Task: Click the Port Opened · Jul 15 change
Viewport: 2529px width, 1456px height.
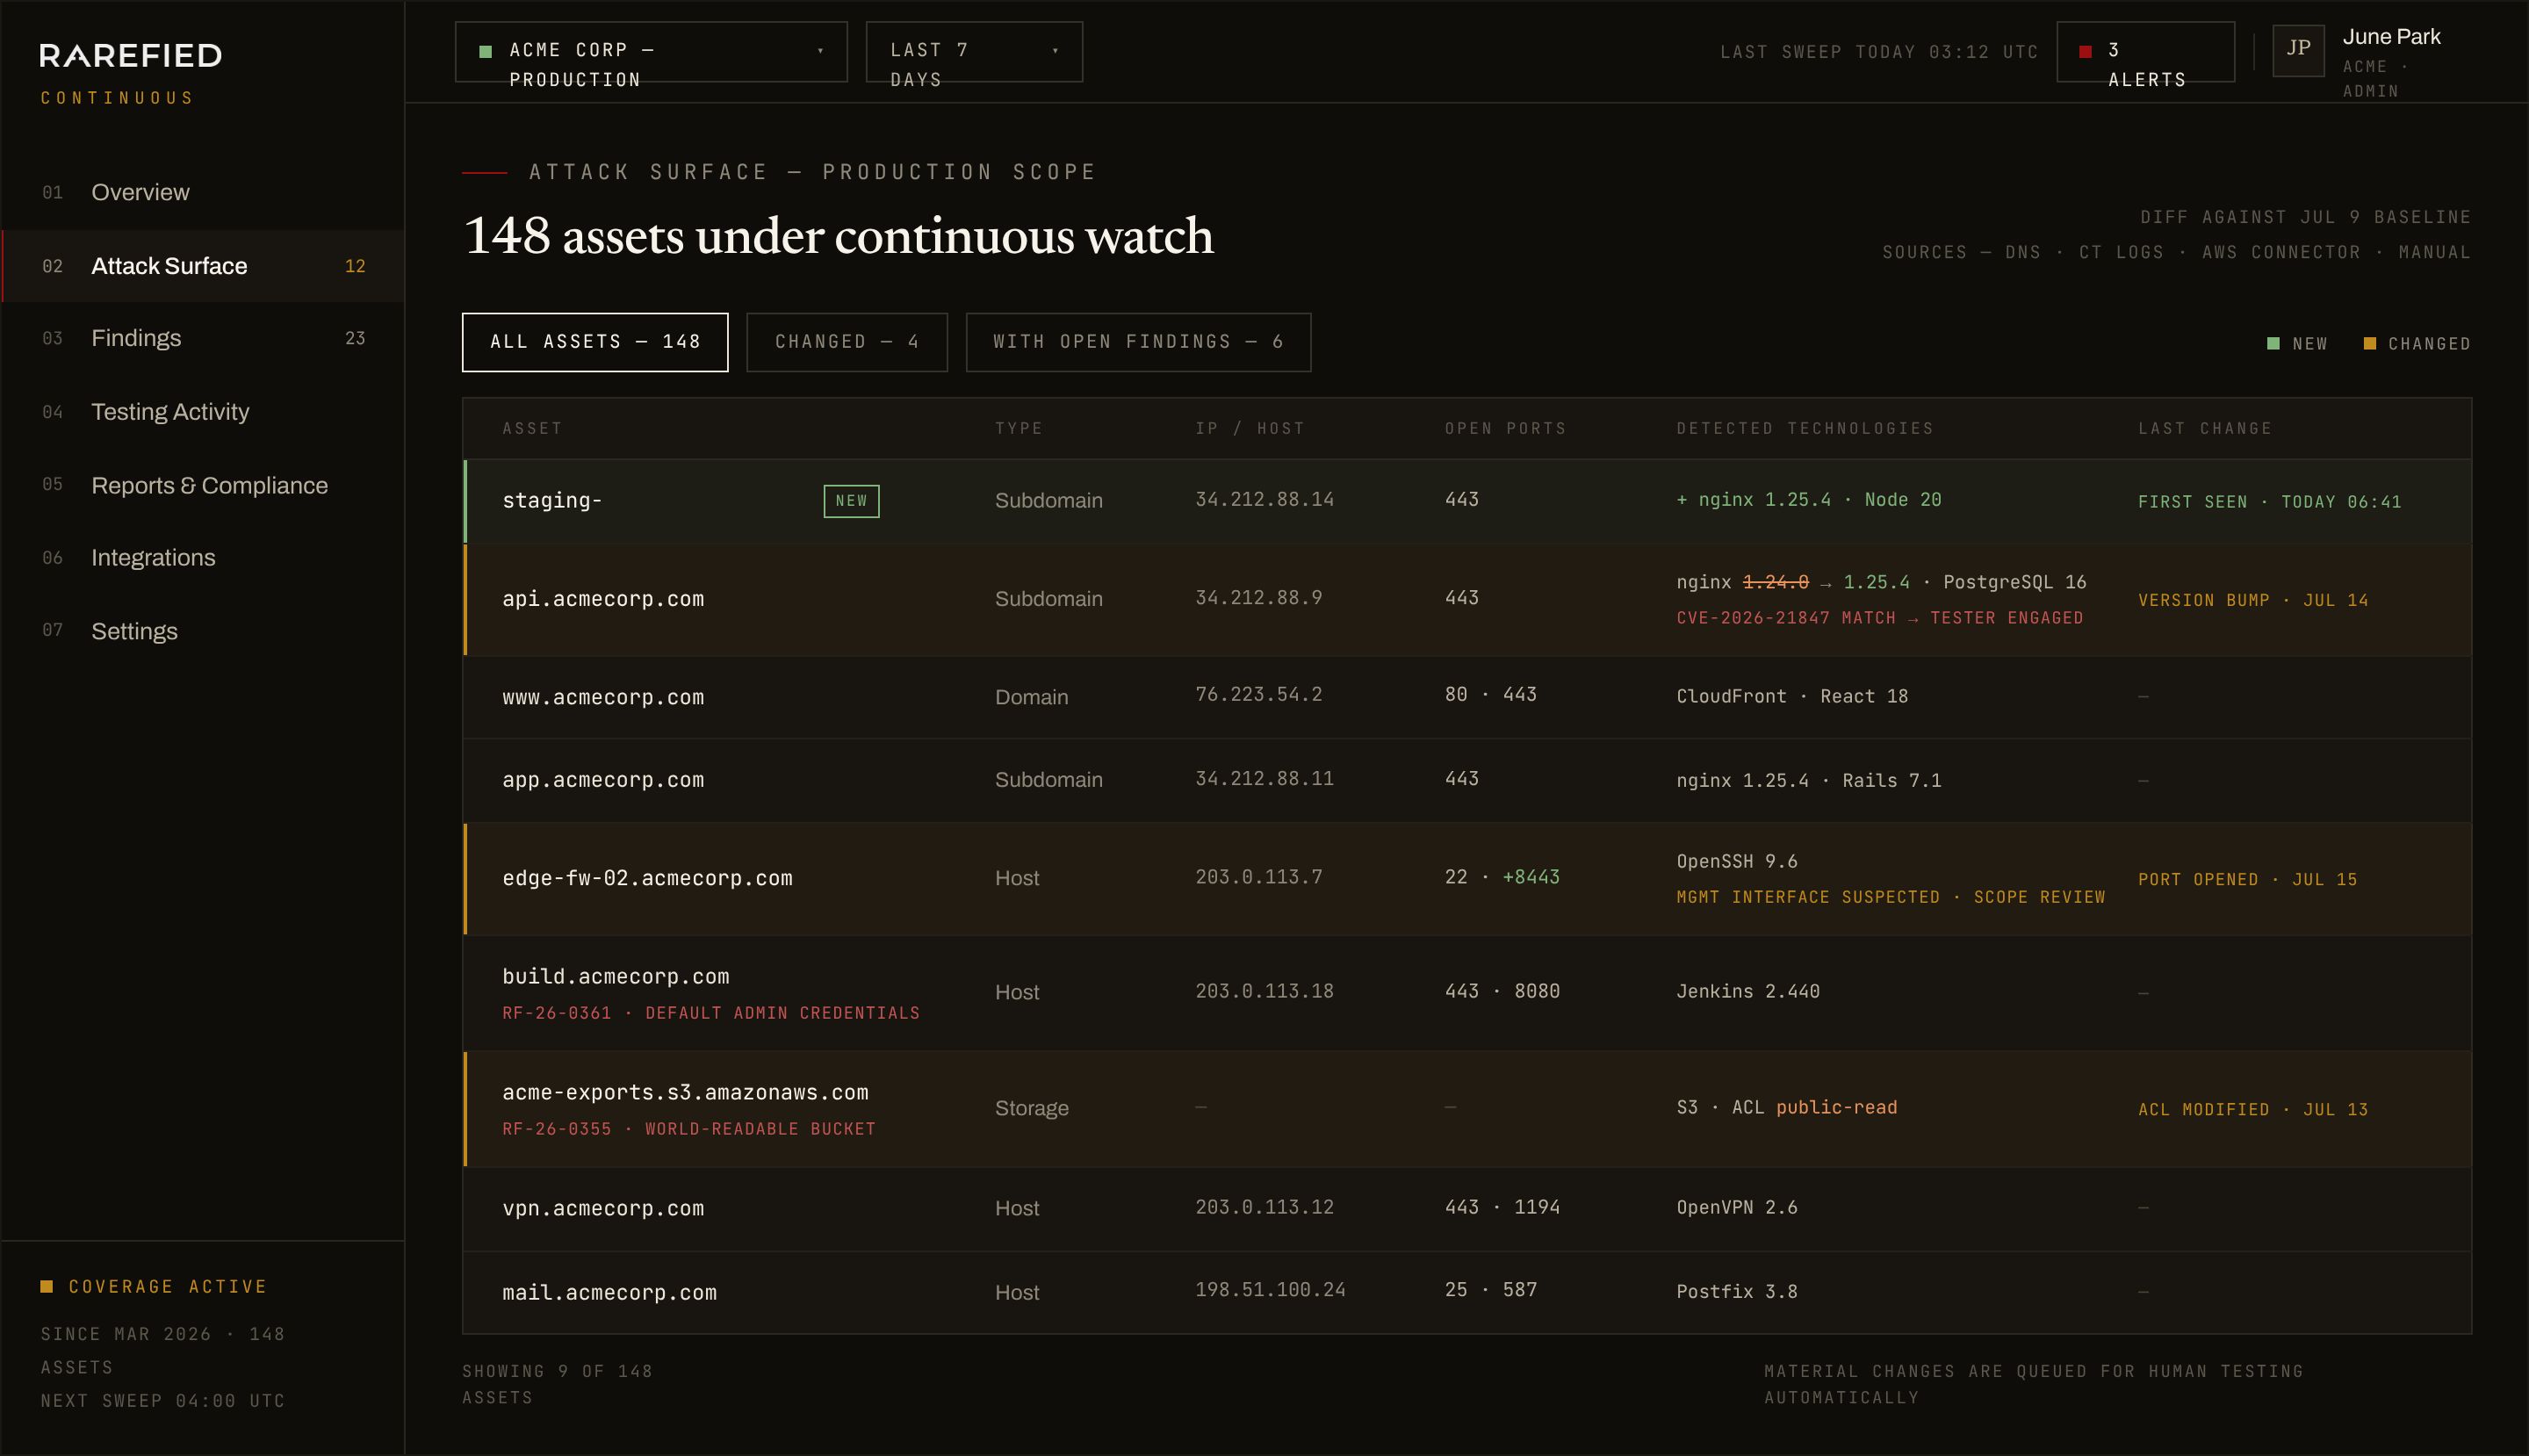Action: point(2248,879)
